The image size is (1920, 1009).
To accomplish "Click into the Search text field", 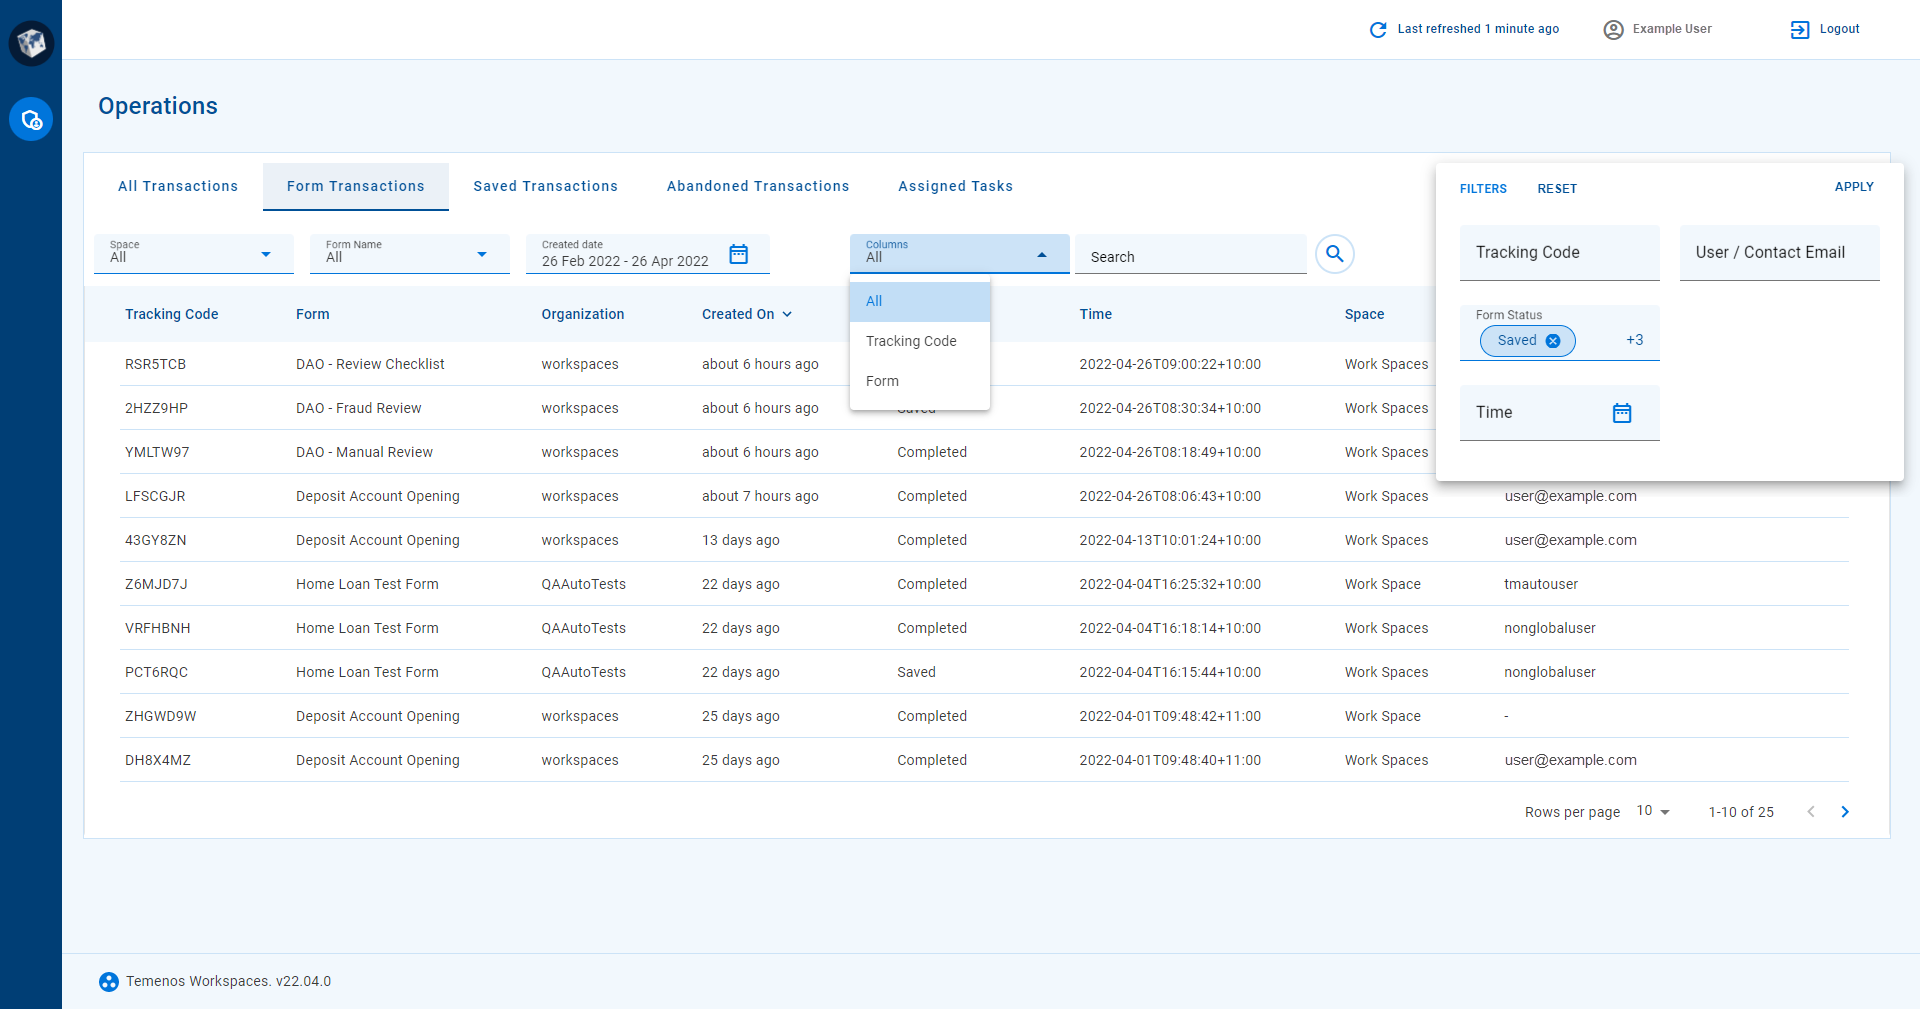I will coord(1190,257).
